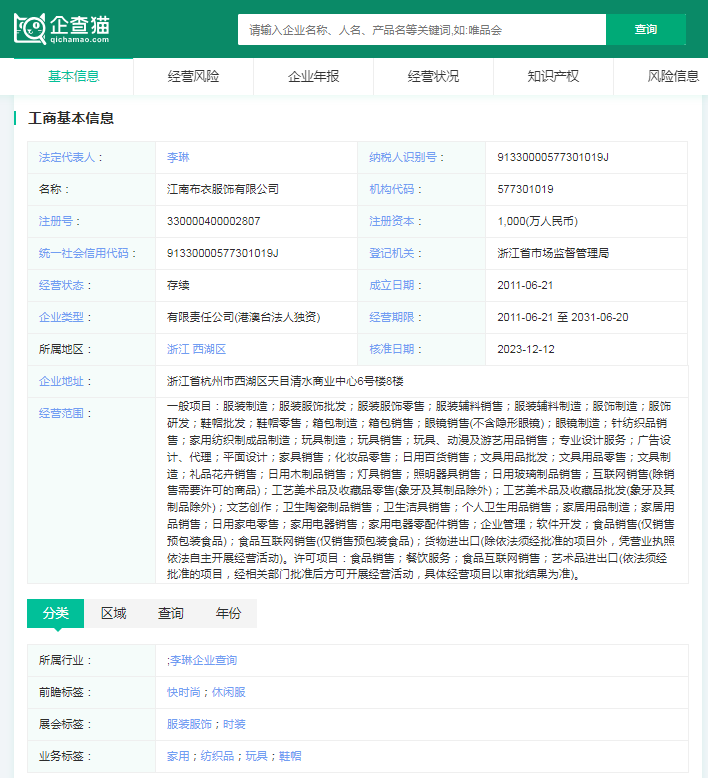Click the 纺织品 business tag
This screenshot has width=708, height=778.
tap(217, 756)
